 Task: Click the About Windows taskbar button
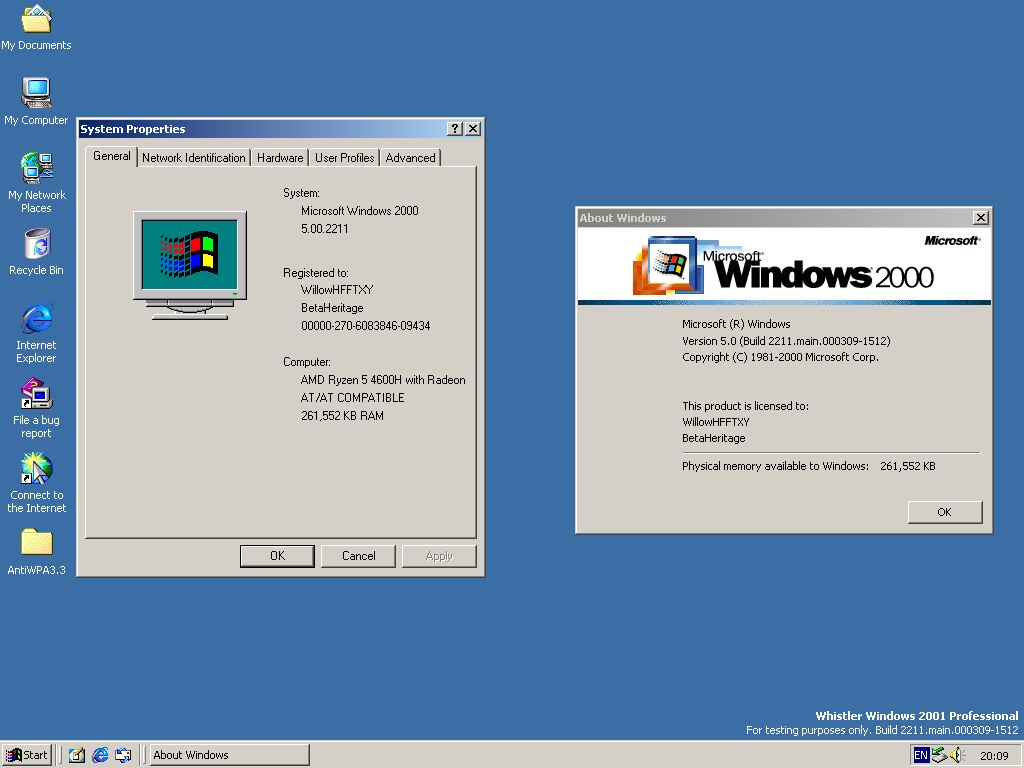pyautogui.click(x=229, y=755)
